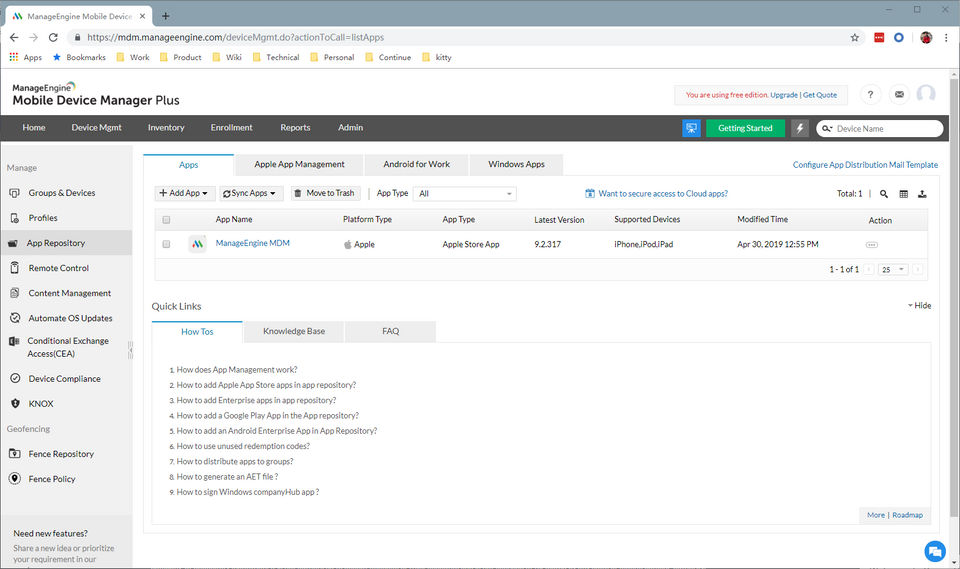This screenshot has width=960, height=569.
Task: Open the App Type filter dropdown
Action: tap(465, 194)
